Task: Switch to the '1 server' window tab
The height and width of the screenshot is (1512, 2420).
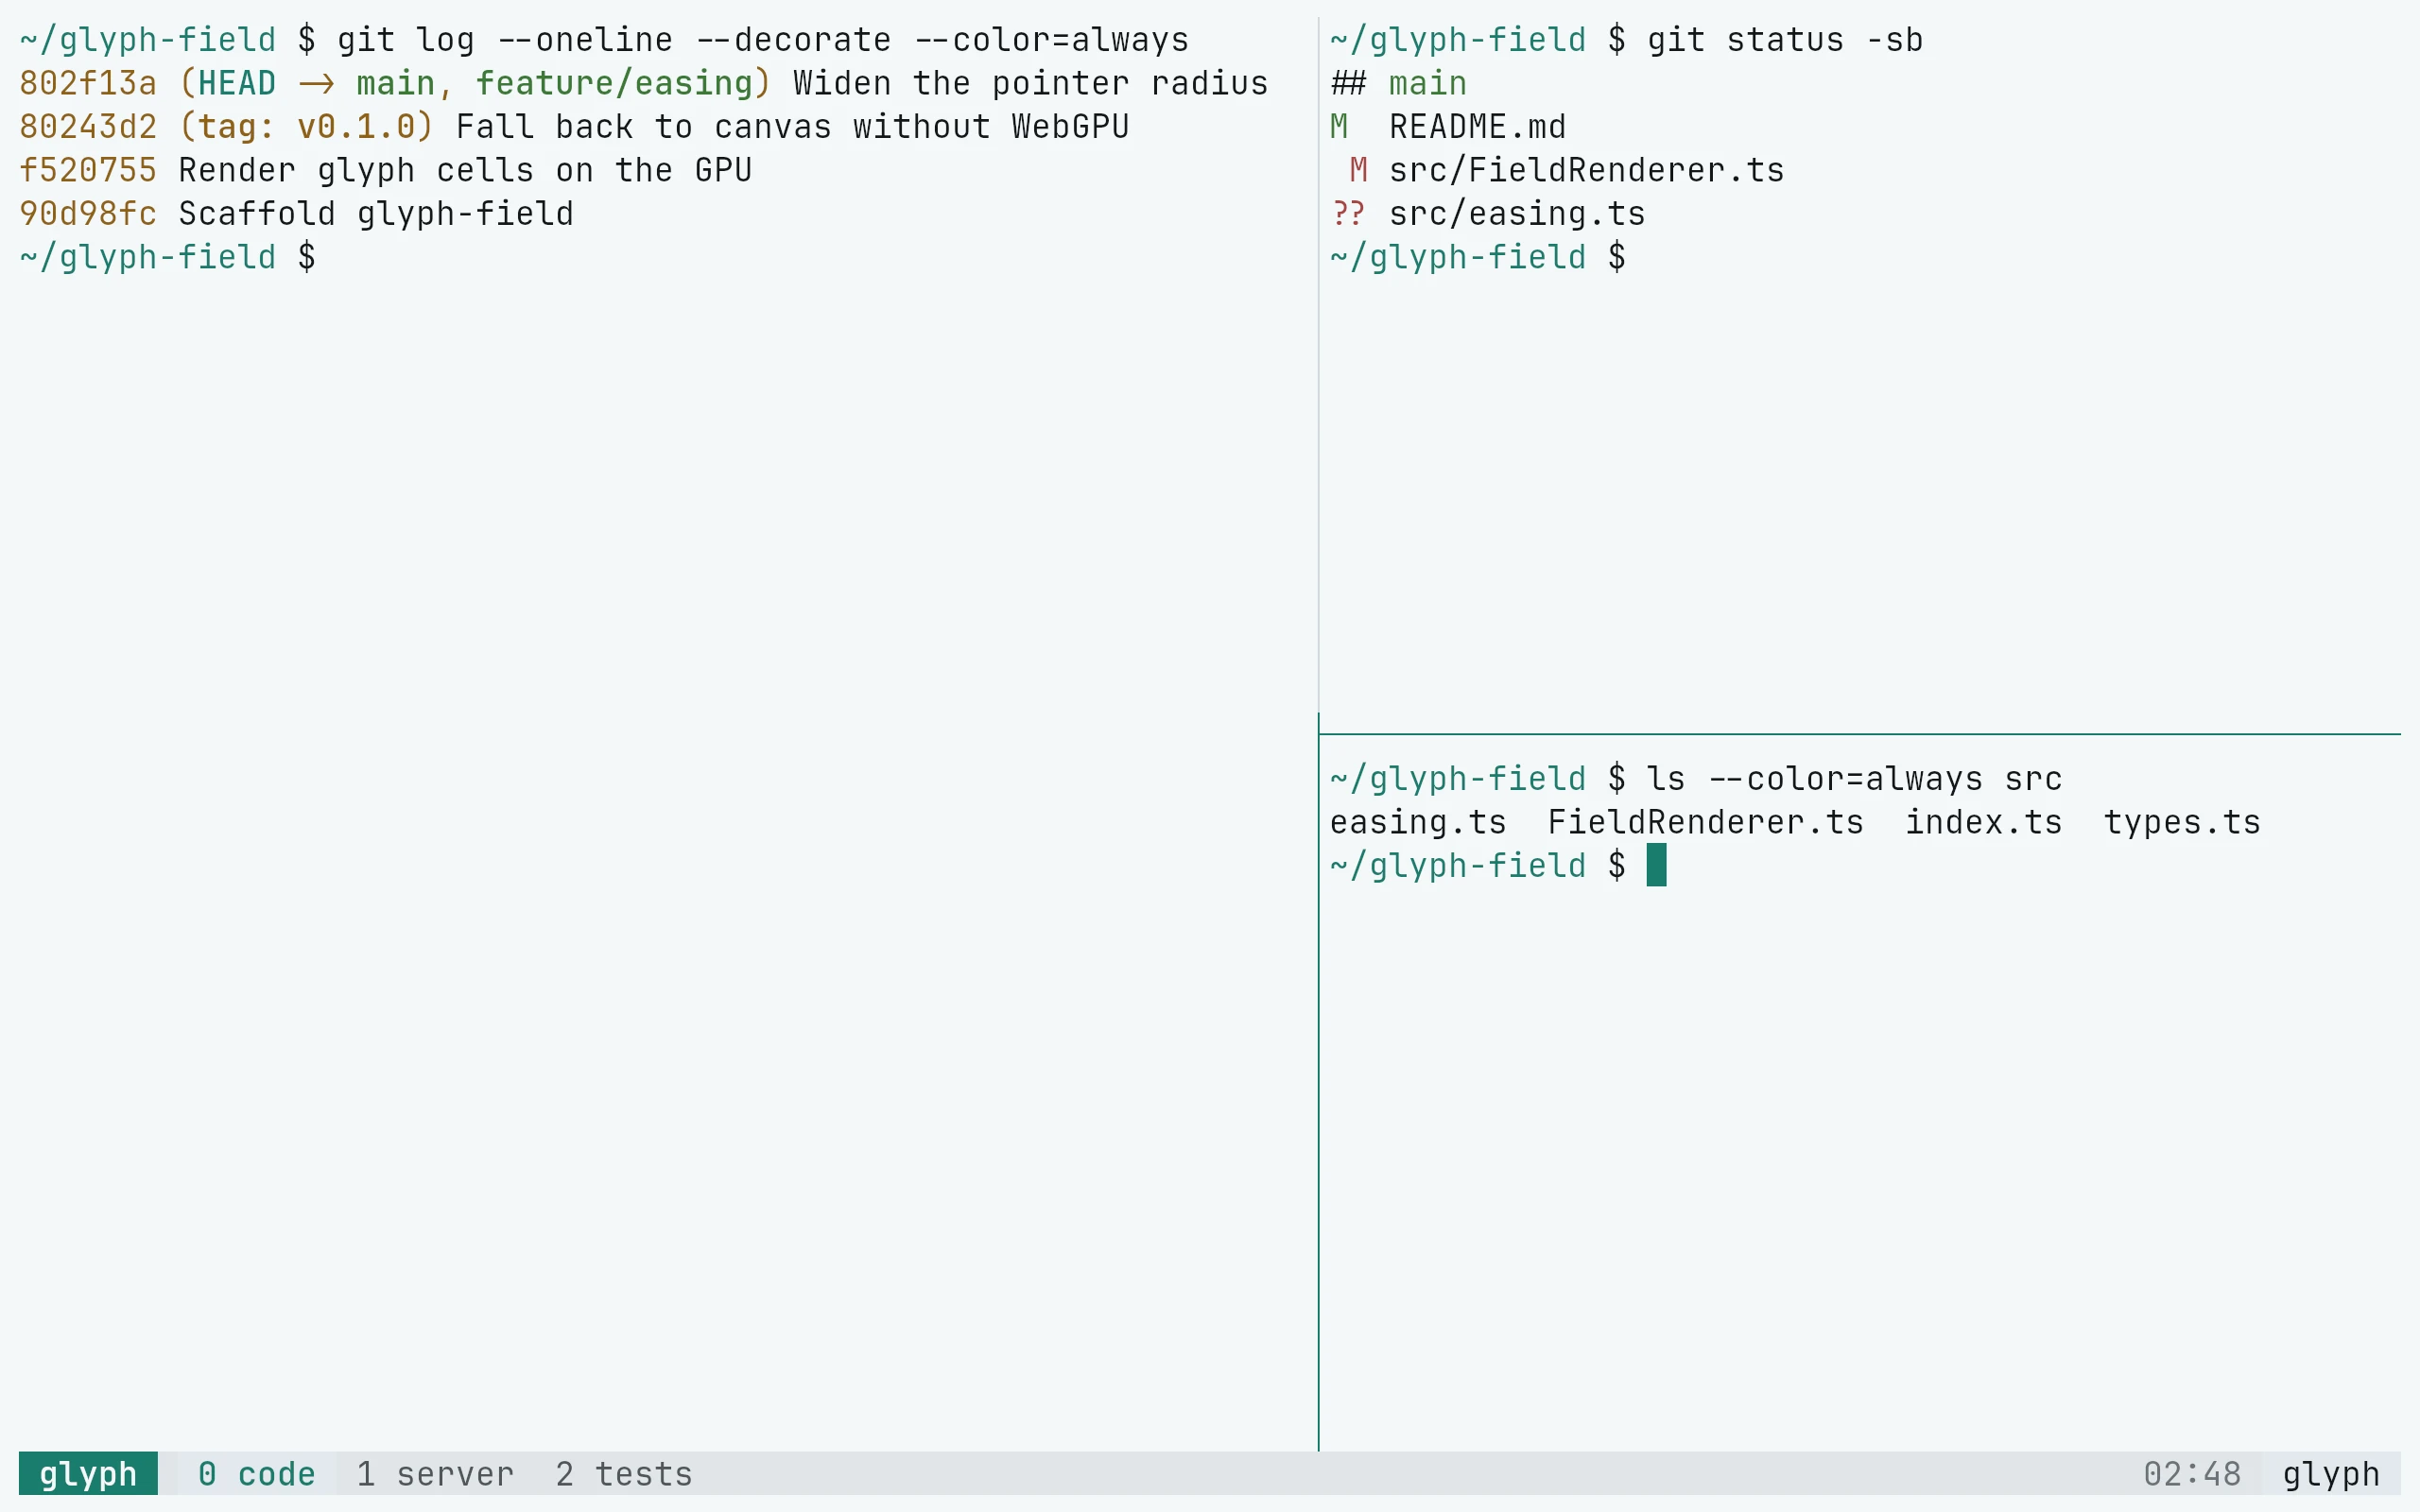Action: (435, 1473)
